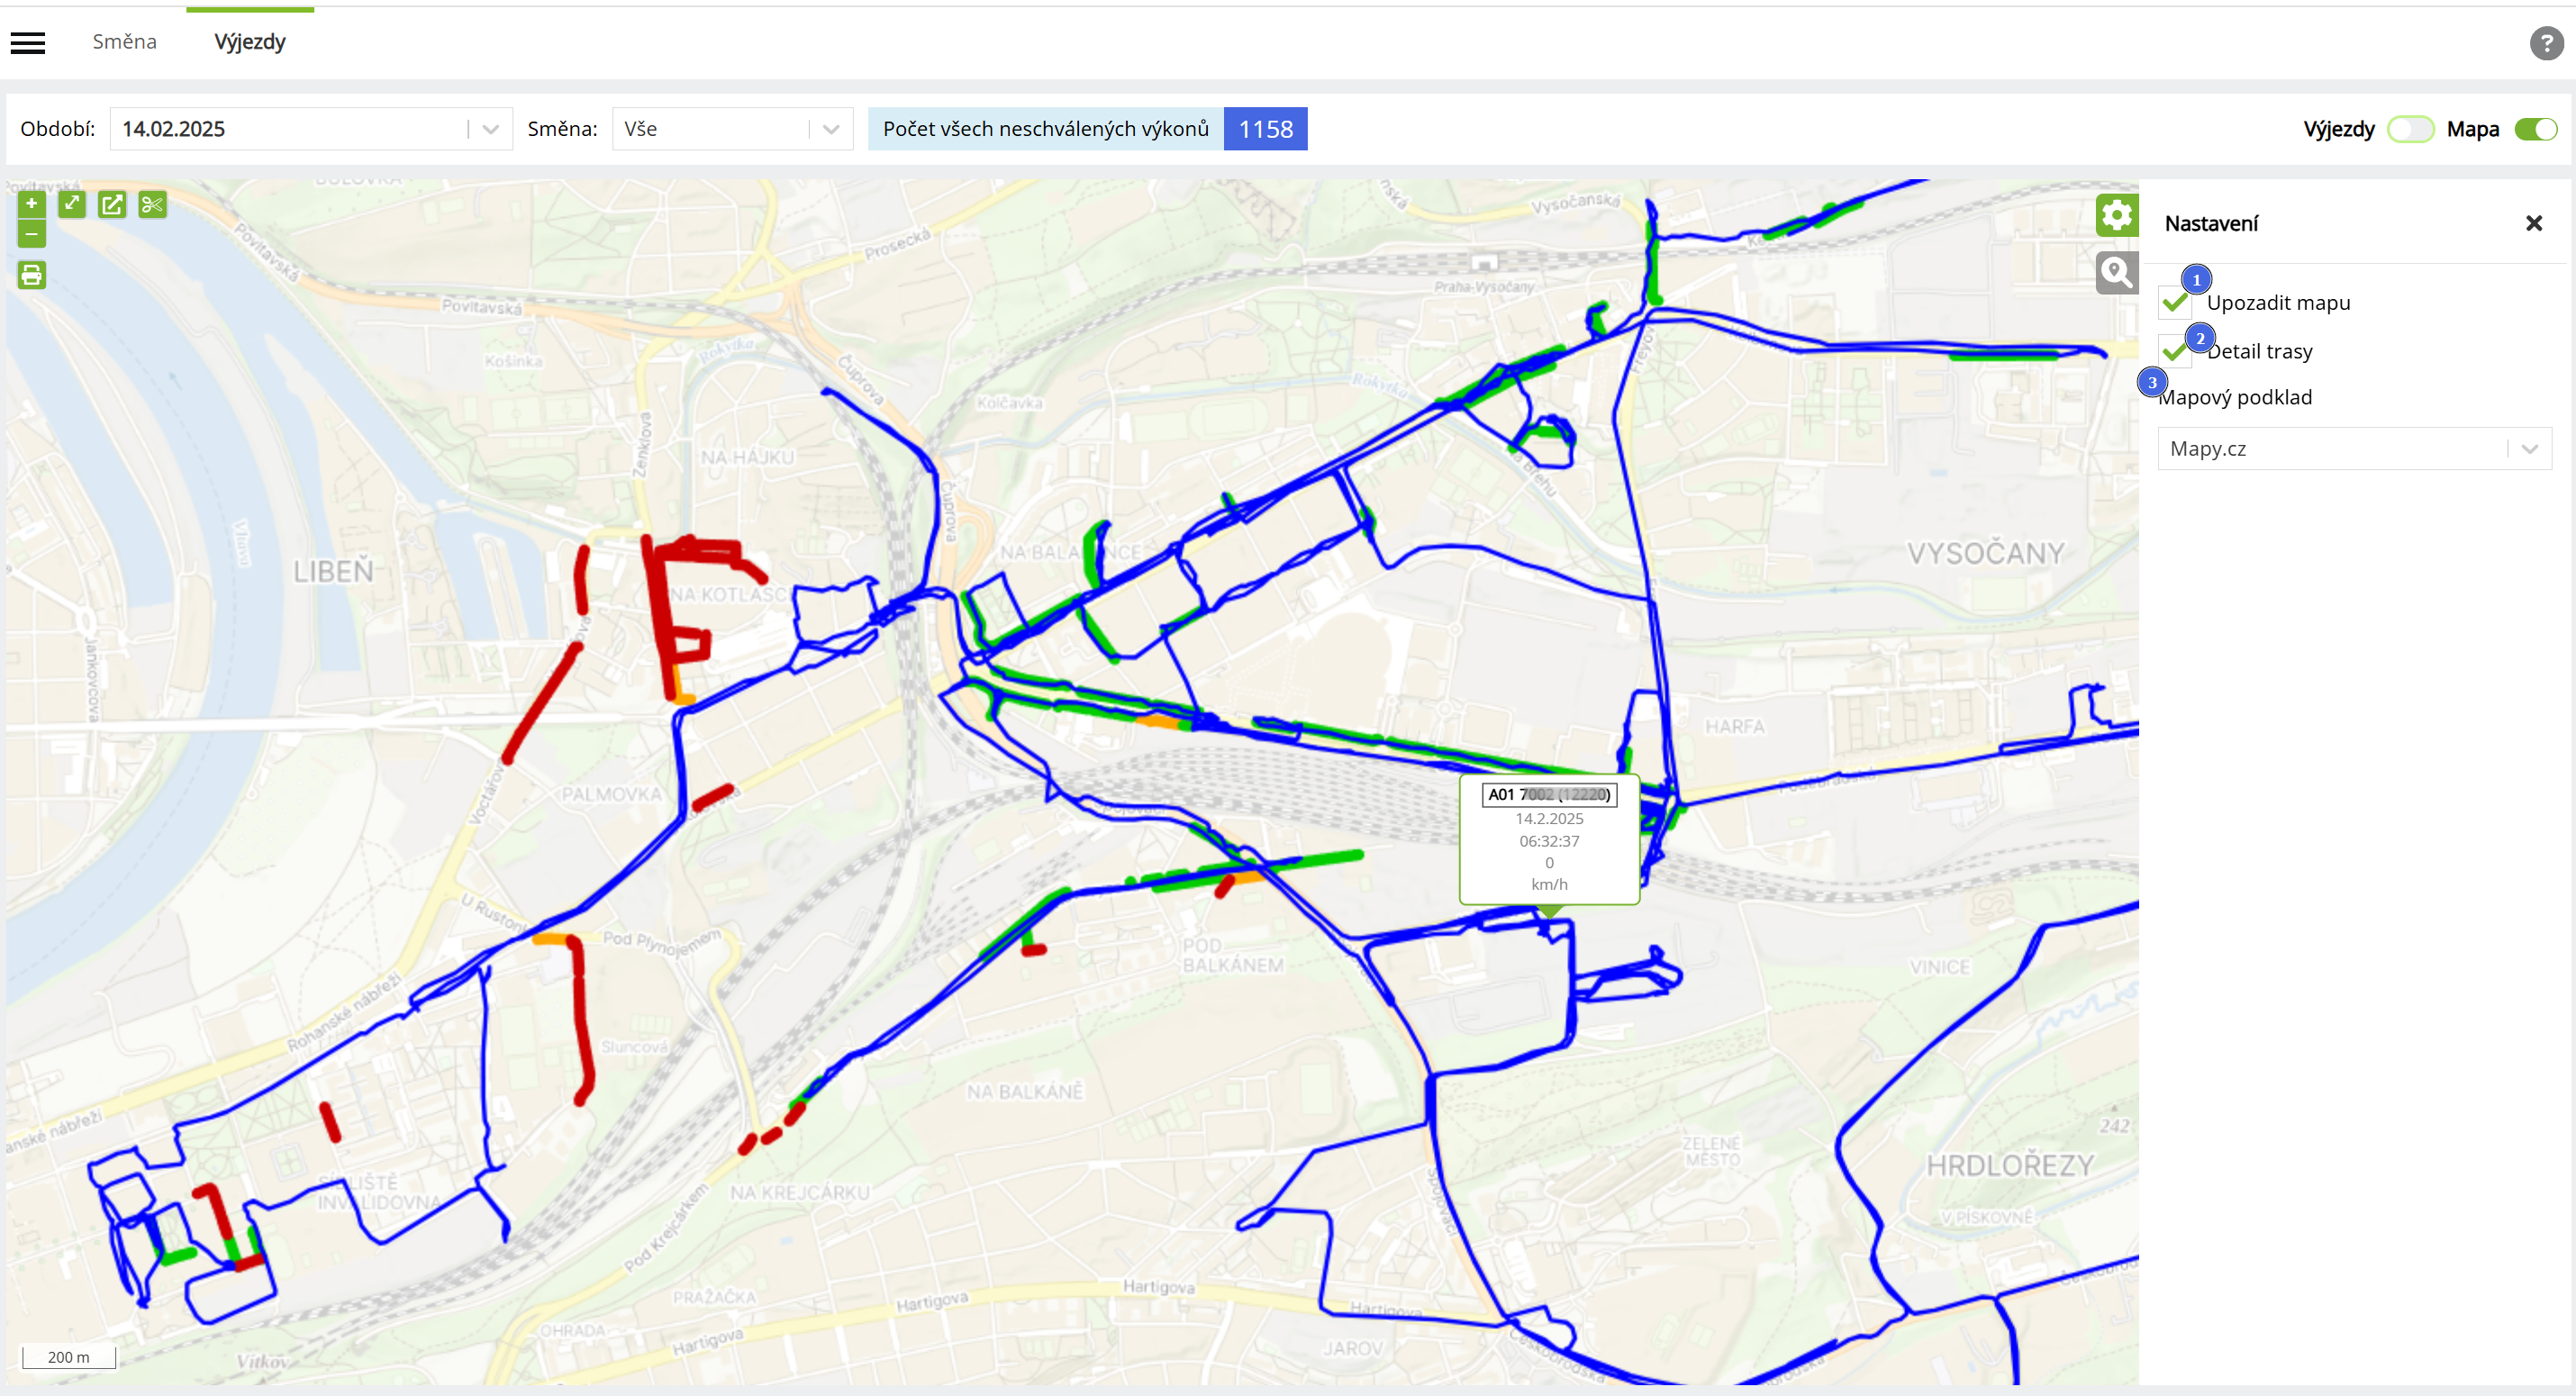Open the help question mark icon

pos(2546,43)
